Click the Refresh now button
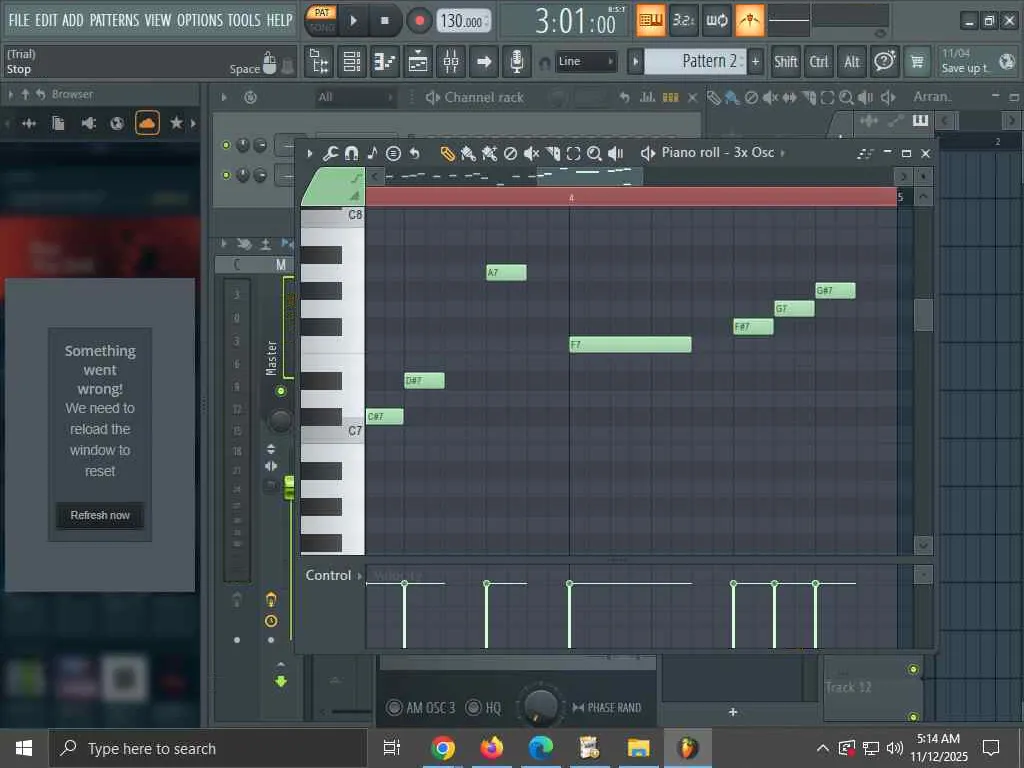 [x=100, y=515]
